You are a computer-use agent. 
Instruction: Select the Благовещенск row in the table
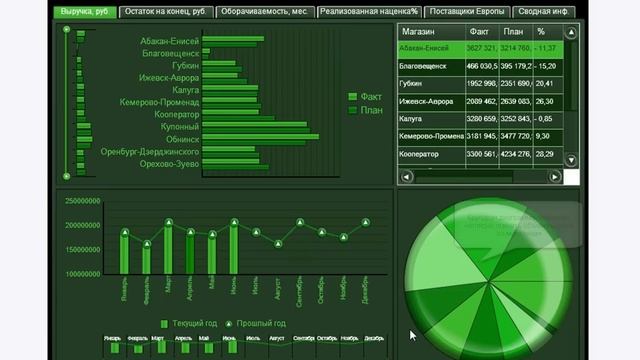tap(481, 67)
